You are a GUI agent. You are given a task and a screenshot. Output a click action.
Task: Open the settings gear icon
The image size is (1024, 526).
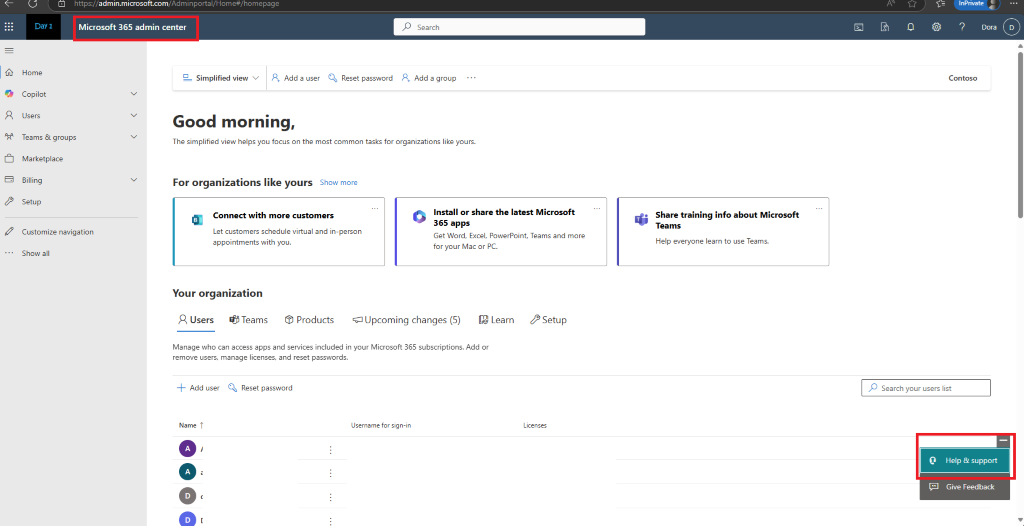click(x=936, y=27)
